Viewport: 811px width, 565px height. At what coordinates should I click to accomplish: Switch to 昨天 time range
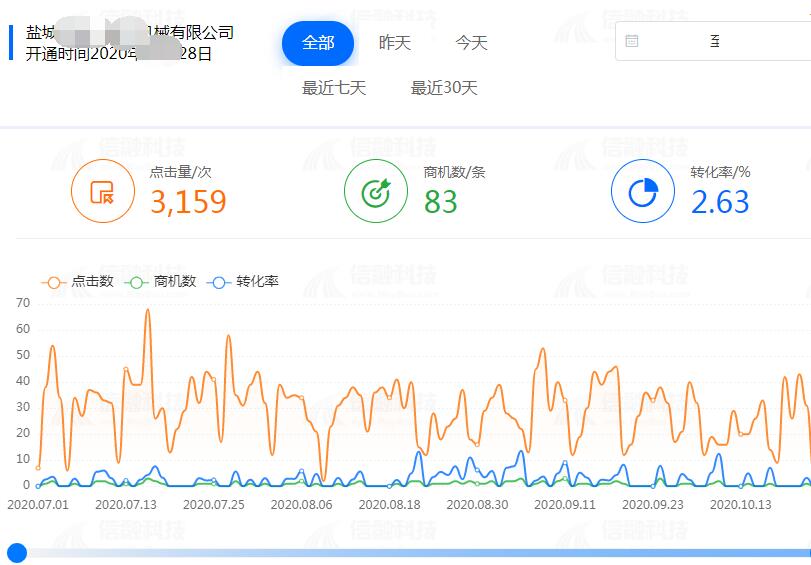pyautogui.click(x=395, y=43)
